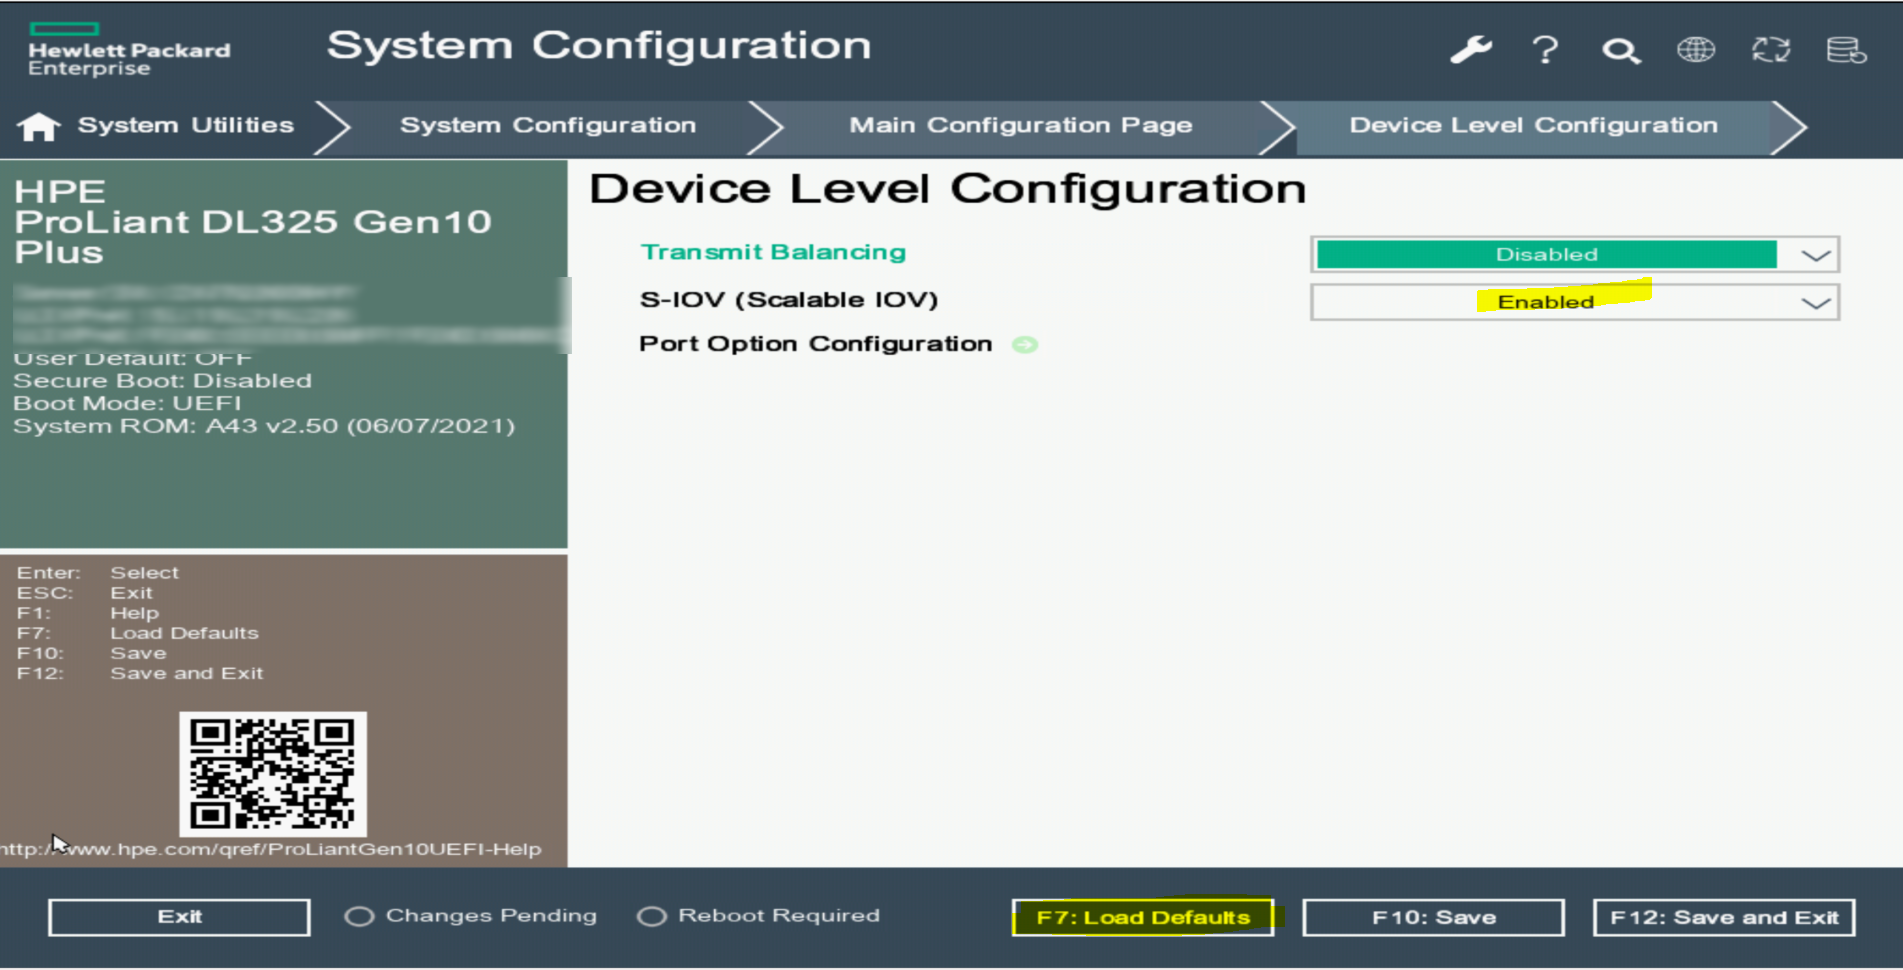This screenshot has height=970, width=1903.
Task: Select the Reboot Required indicator
Action: tap(652, 915)
